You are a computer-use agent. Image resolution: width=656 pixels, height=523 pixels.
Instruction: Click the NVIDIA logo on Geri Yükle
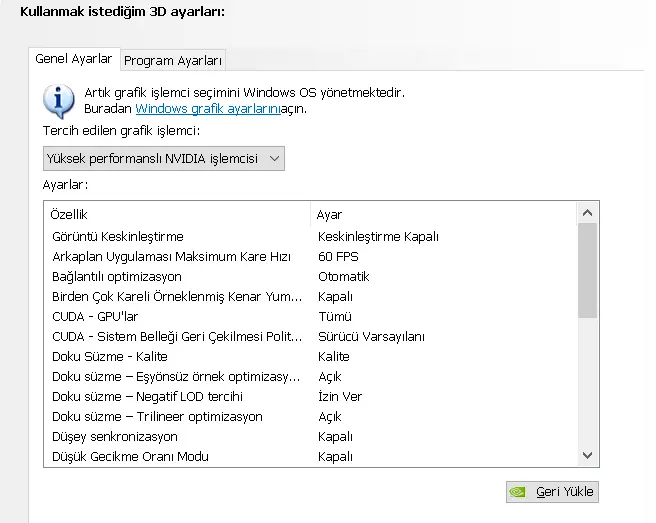pos(518,492)
